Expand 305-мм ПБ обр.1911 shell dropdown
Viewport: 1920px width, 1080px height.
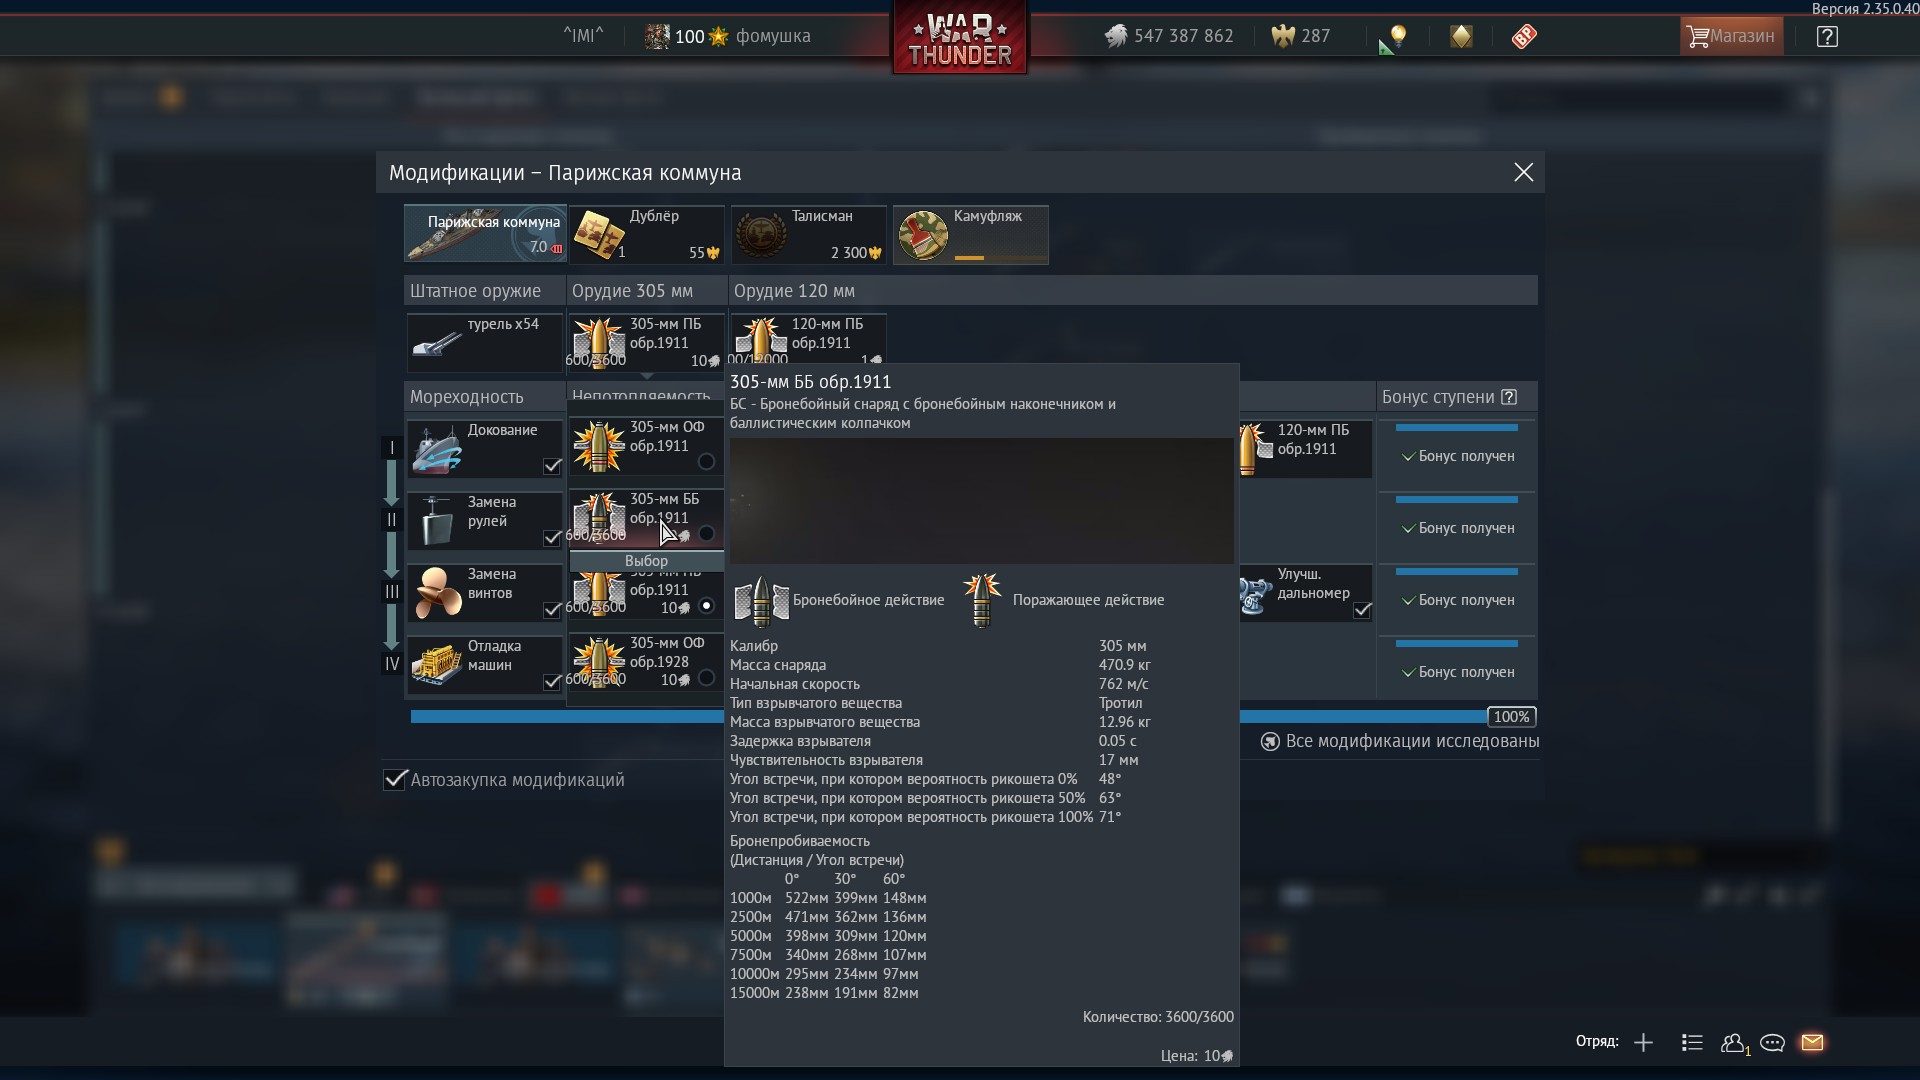[646, 342]
